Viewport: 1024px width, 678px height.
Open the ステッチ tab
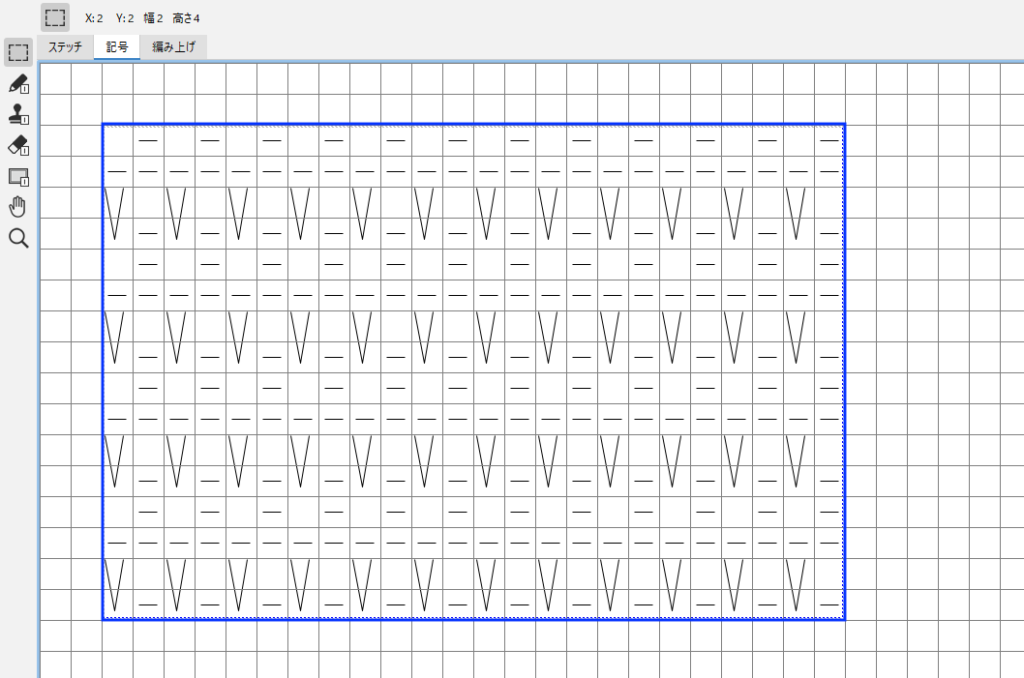(x=65, y=47)
